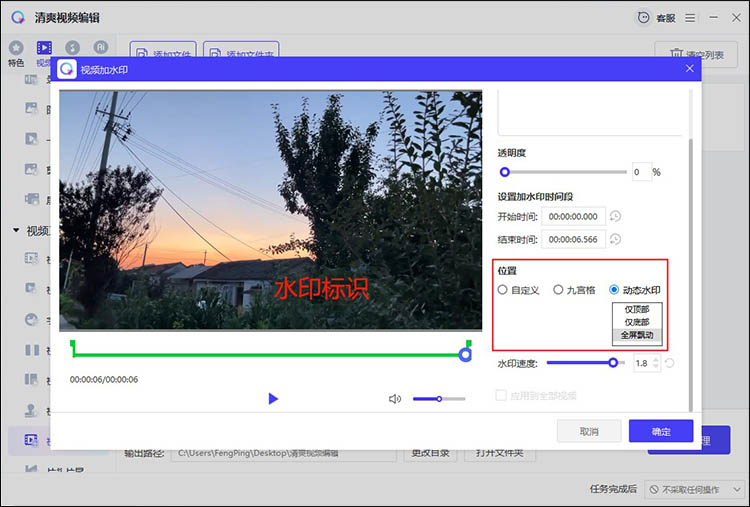
Task: Click the 开始时间 start time field
Action: pyautogui.click(x=573, y=217)
